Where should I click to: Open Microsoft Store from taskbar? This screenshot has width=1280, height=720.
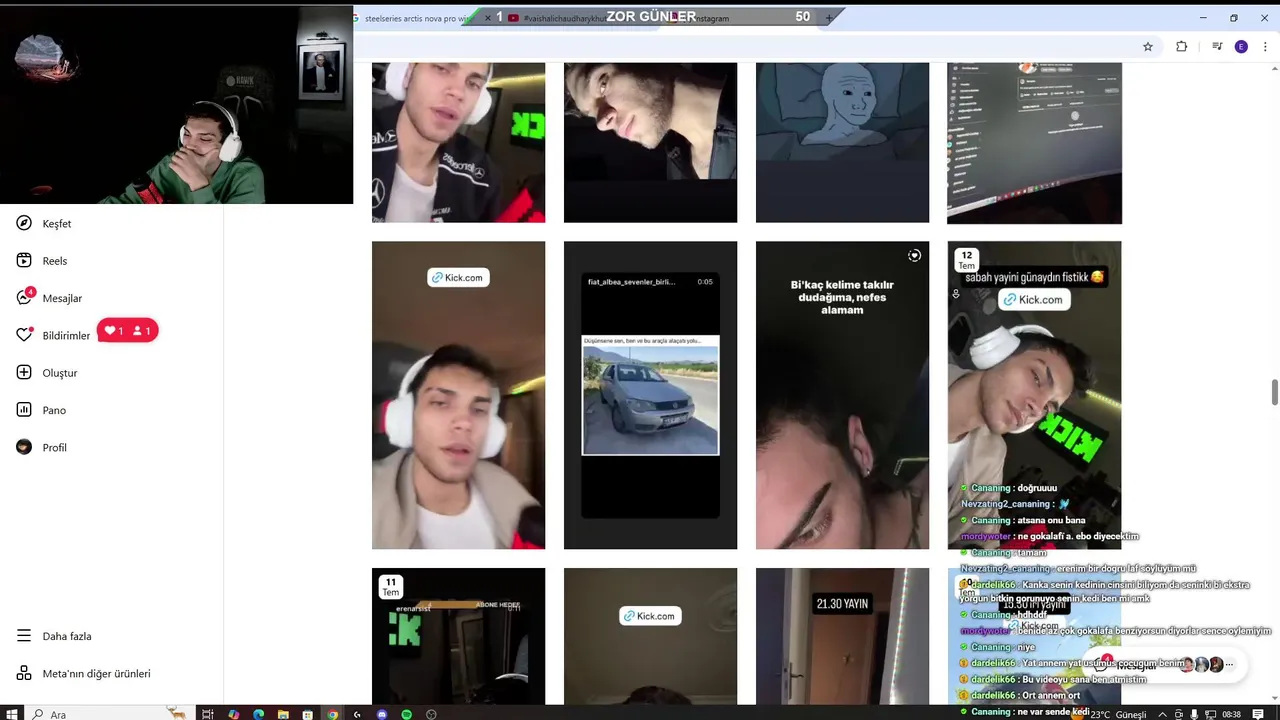pos(308,714)
